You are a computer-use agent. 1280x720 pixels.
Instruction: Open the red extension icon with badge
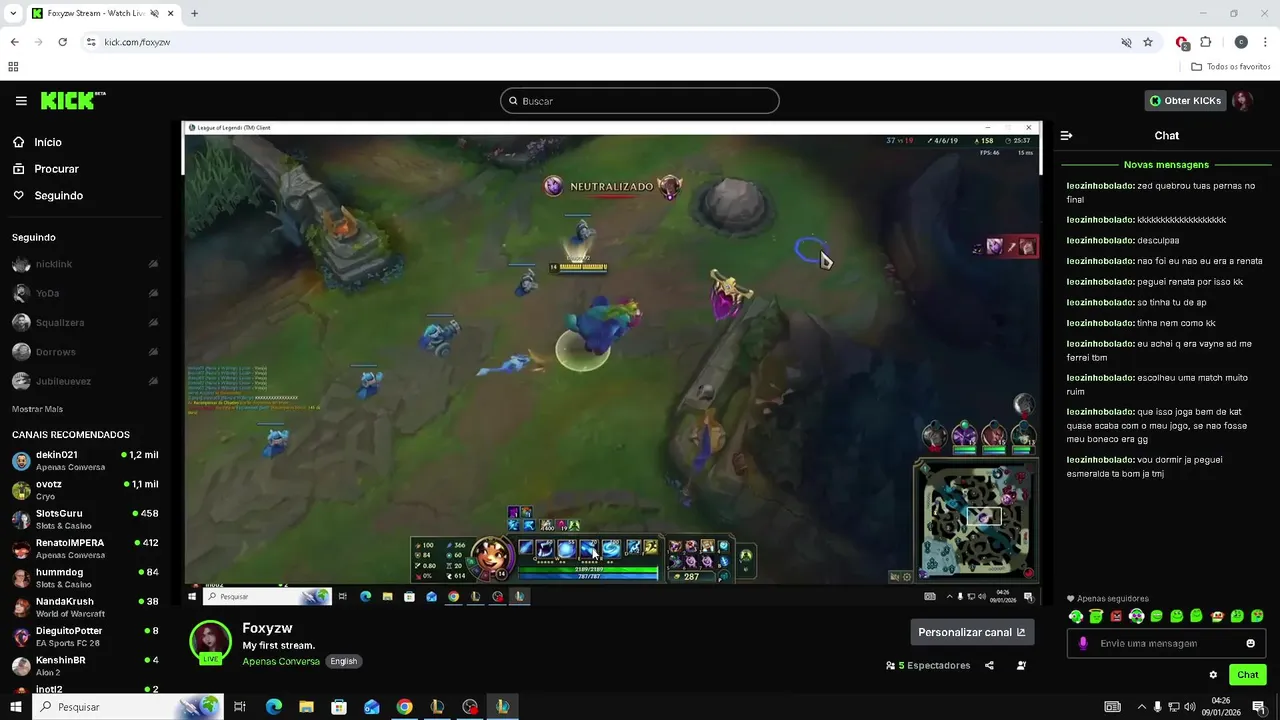1182,42
